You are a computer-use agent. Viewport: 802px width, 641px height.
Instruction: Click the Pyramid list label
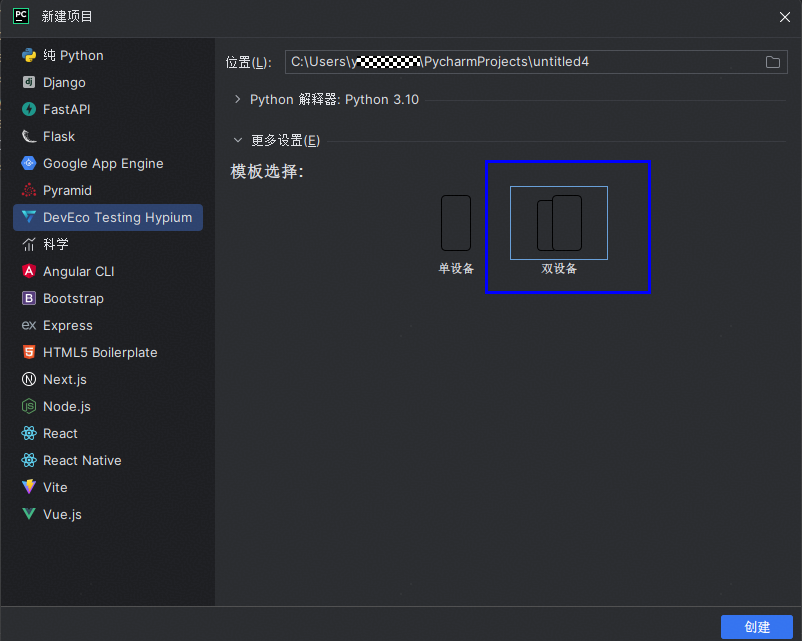tap(68, 191)
